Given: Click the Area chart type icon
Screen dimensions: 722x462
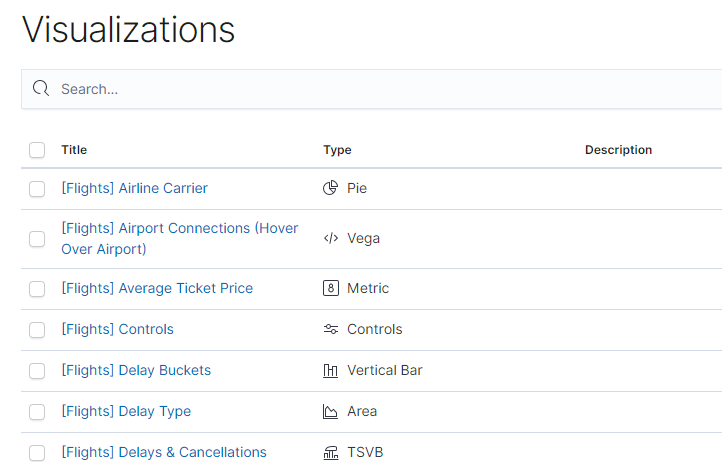Looking at the screenshot, I should tap(330, 411).
